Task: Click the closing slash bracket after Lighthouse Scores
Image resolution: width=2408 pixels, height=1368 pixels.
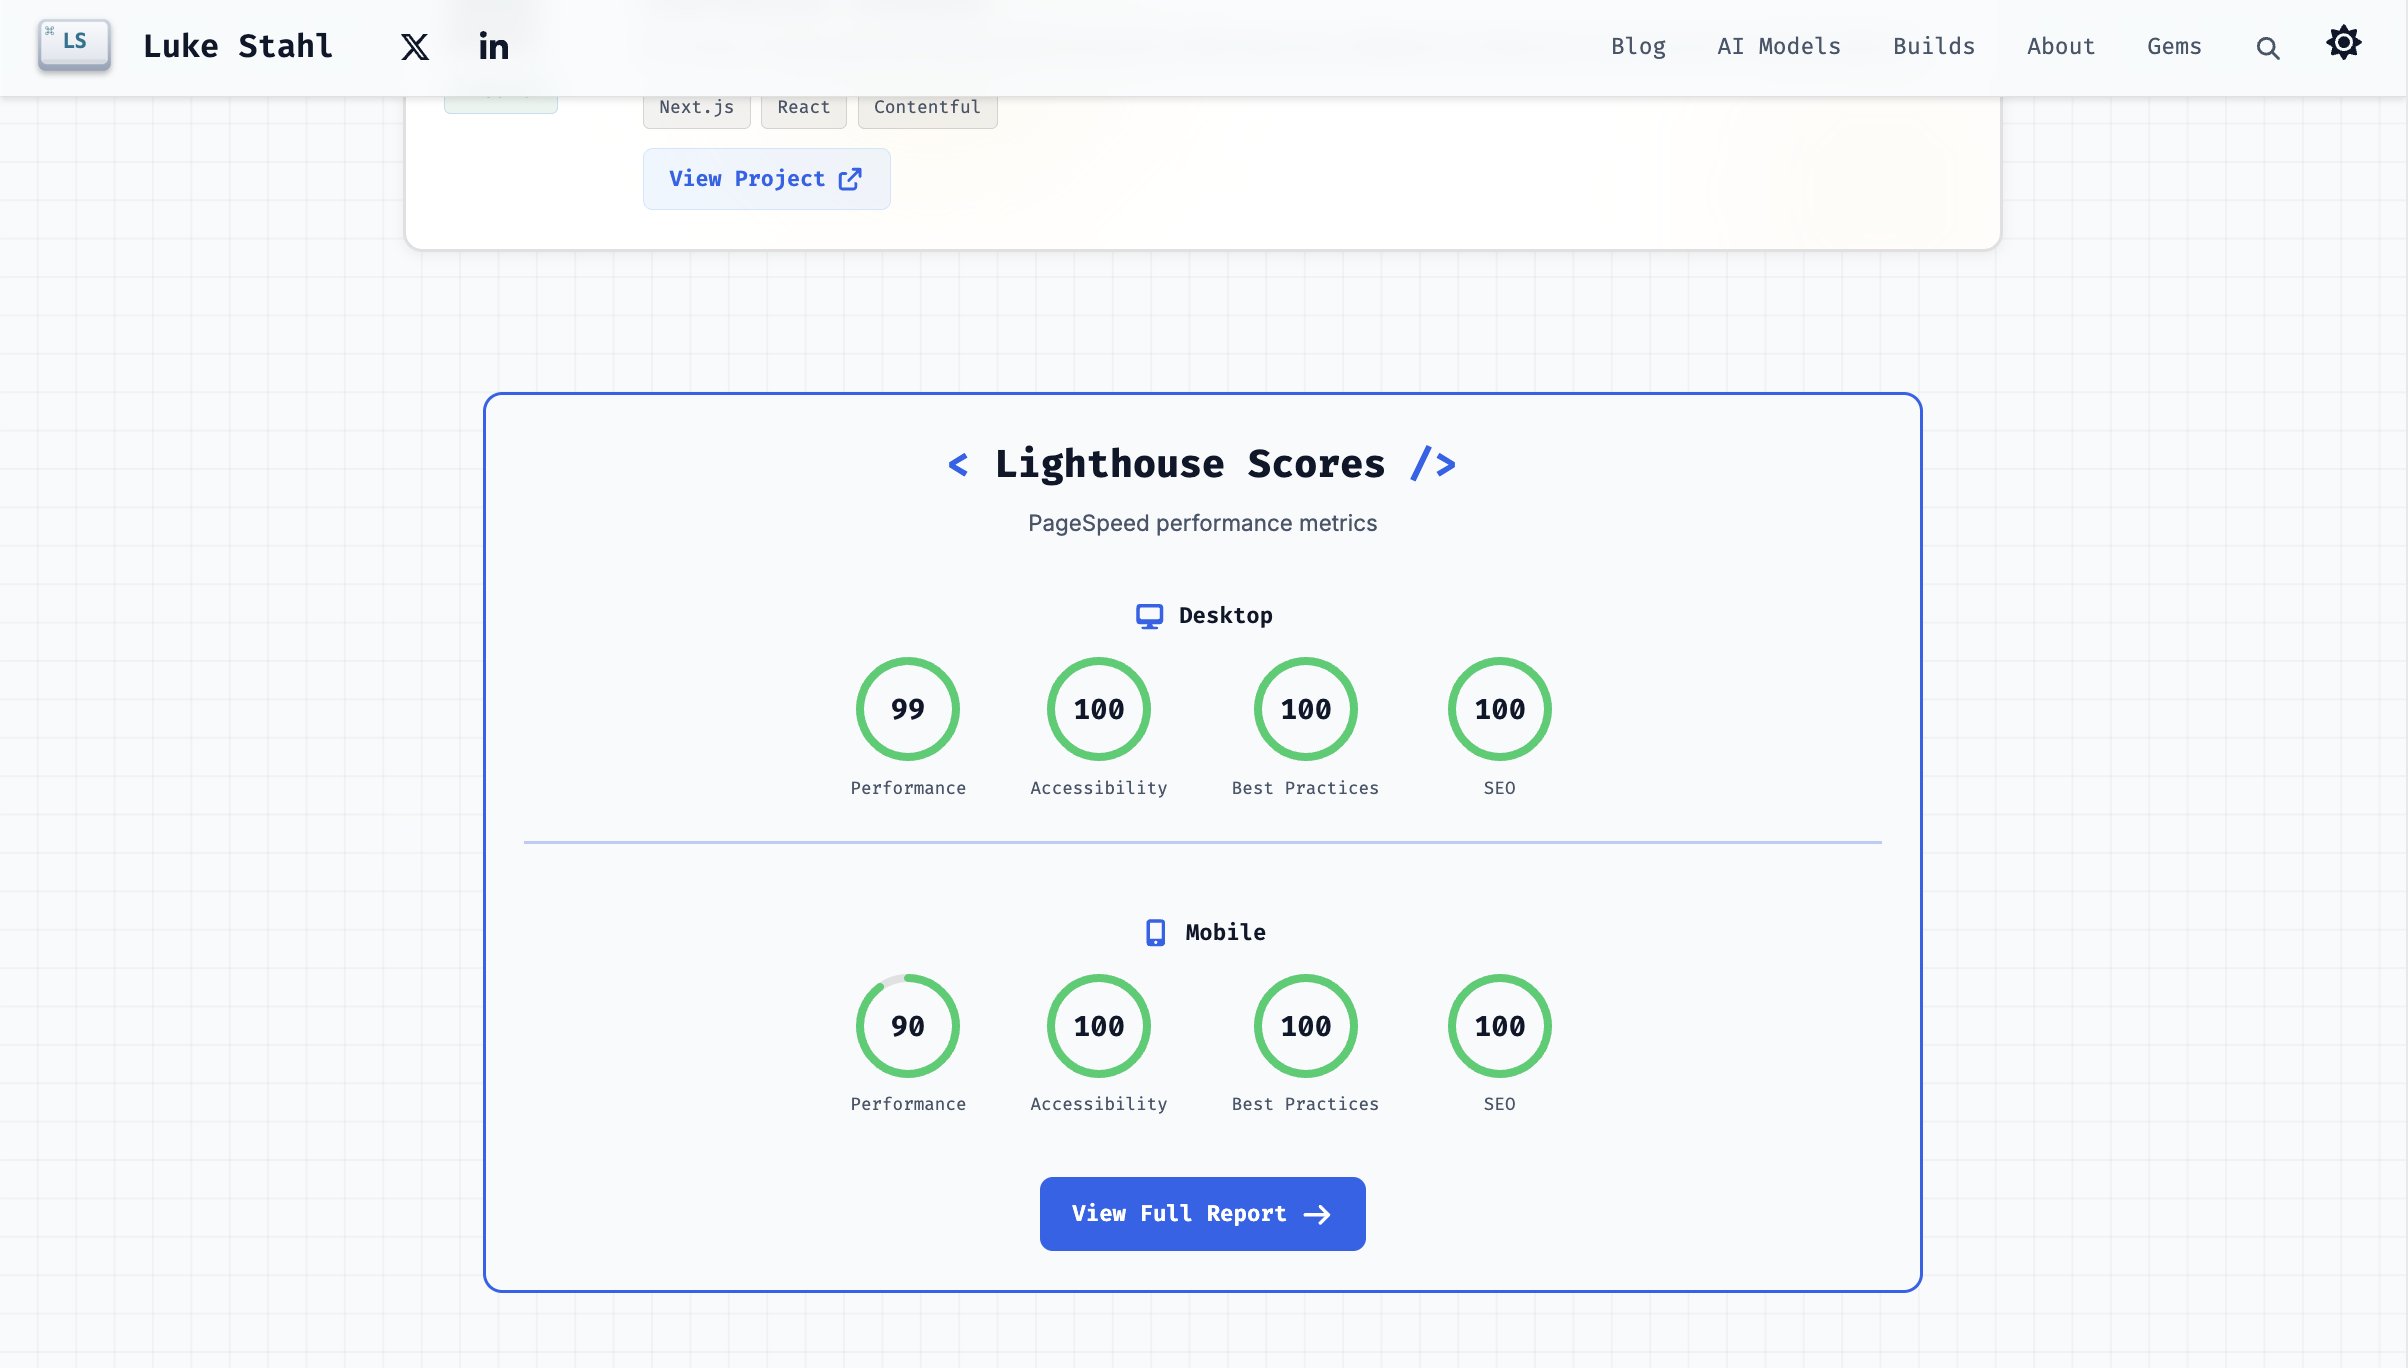Action: click(x=1433, y=464)
